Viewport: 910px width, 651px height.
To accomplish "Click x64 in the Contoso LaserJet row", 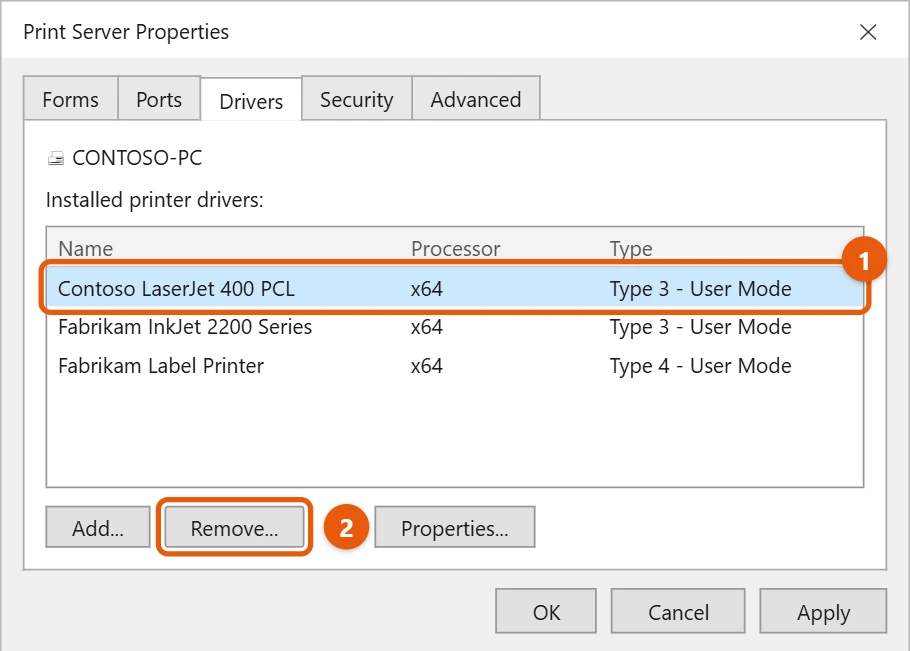I will click(x=427, y=288).
